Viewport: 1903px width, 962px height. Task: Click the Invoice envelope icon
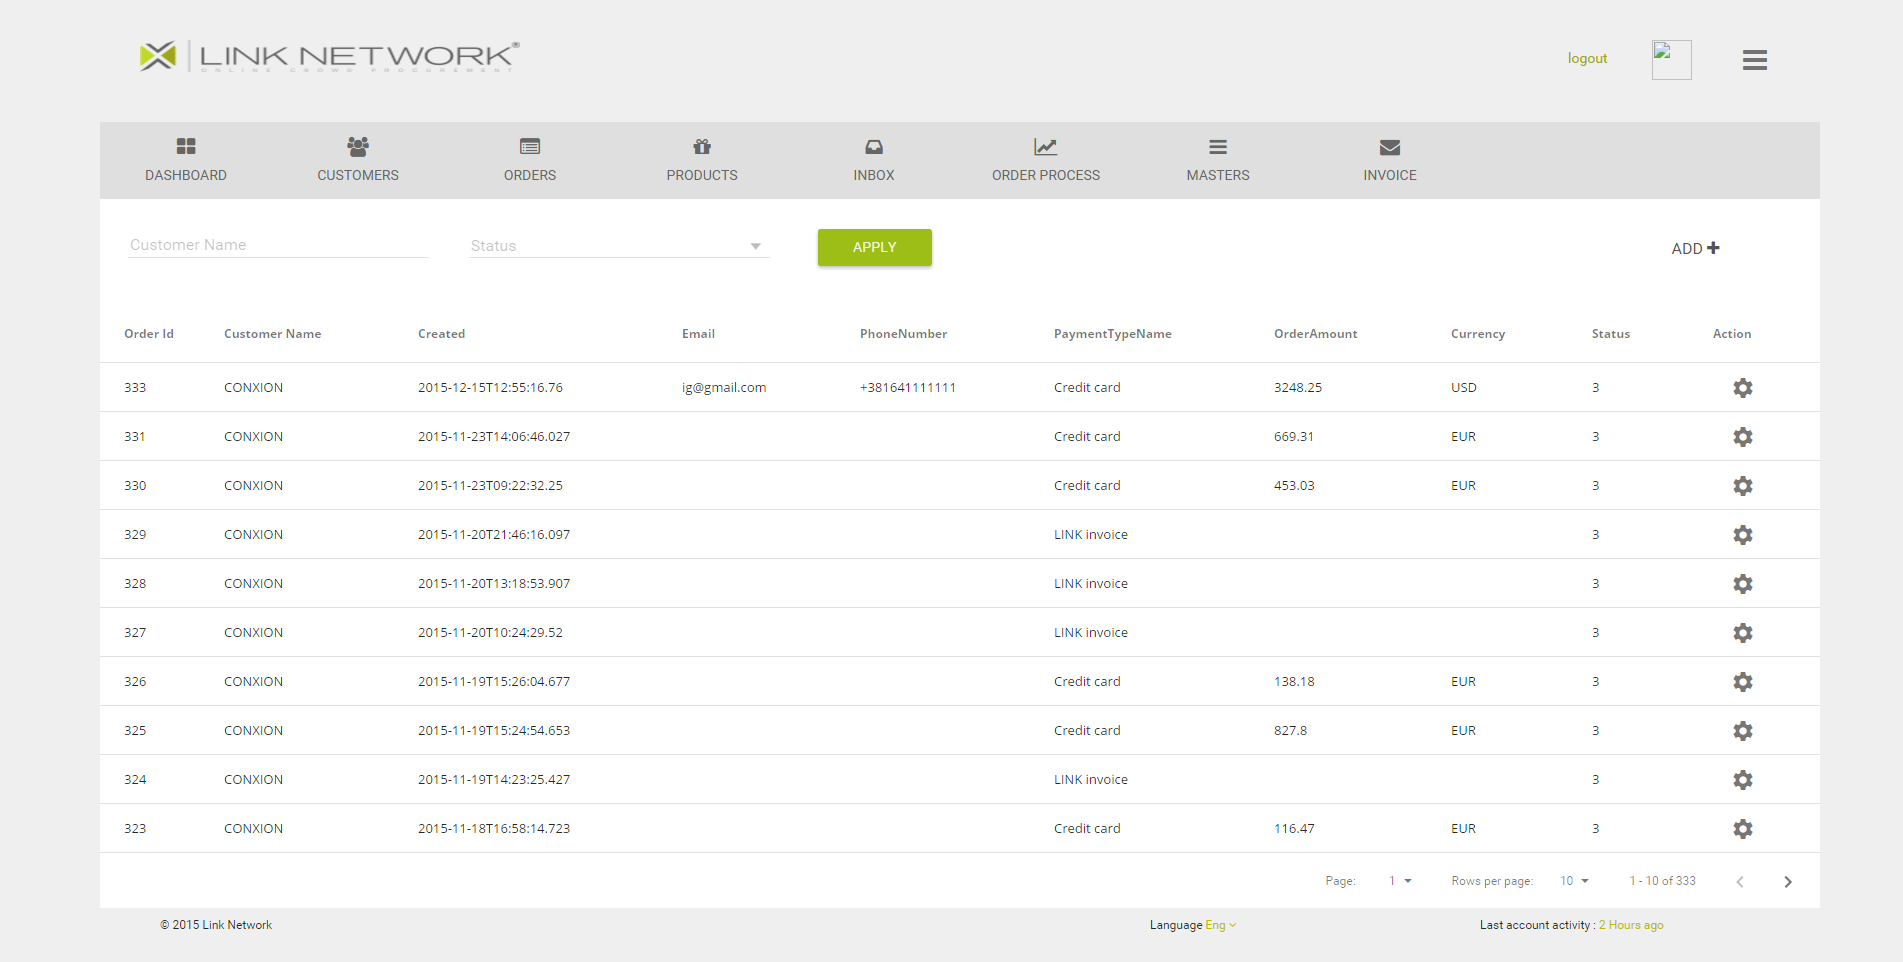tap(1390, 147)
